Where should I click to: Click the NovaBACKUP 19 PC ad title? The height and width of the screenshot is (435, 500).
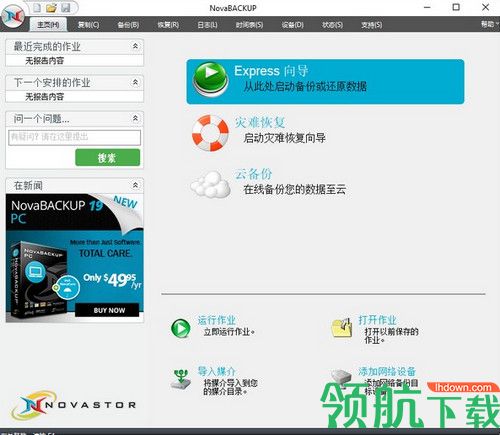pyautogui.click(x=57, y=211)
